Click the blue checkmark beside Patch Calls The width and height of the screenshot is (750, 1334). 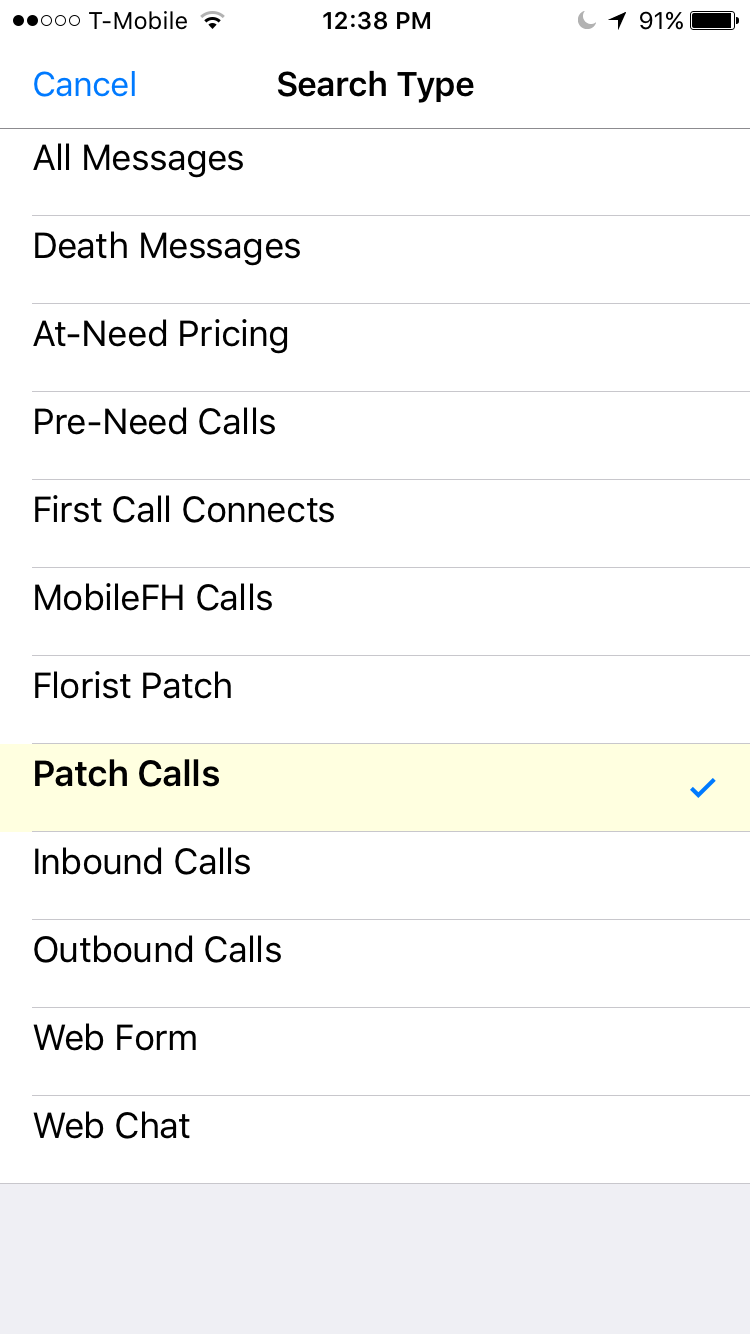click(x=703, y=788)
